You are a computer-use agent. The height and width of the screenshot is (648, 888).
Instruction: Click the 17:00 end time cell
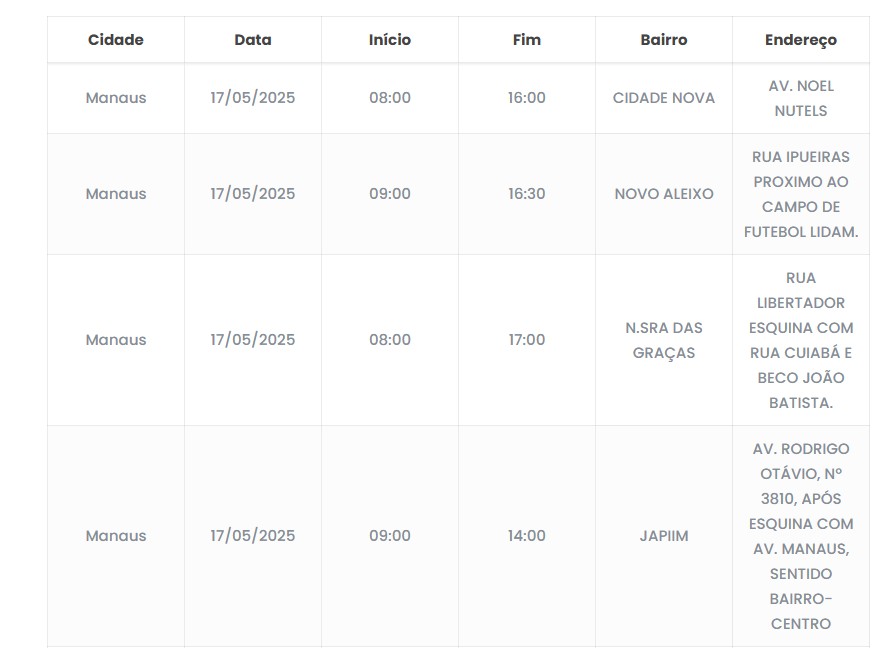pyautogui.click(x=527, y=340)
